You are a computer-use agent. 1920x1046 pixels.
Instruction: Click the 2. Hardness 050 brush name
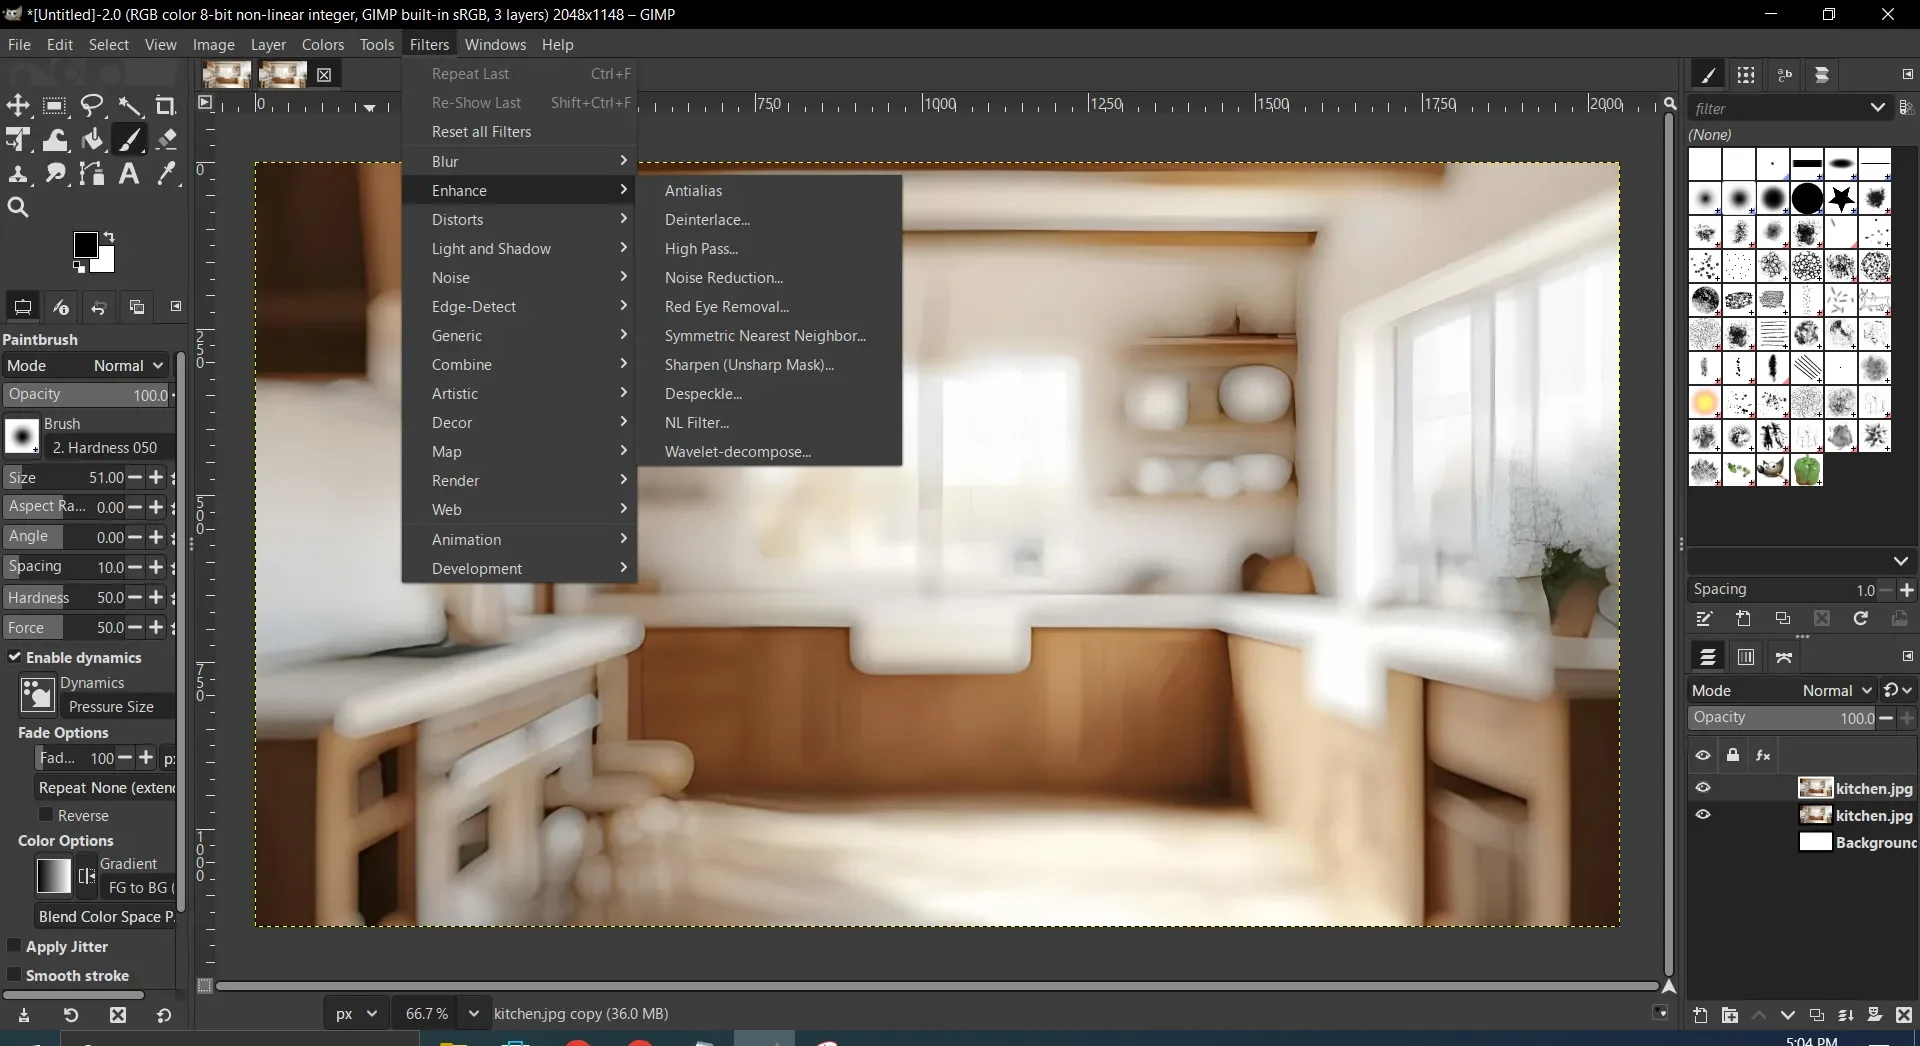pos(108,448)
